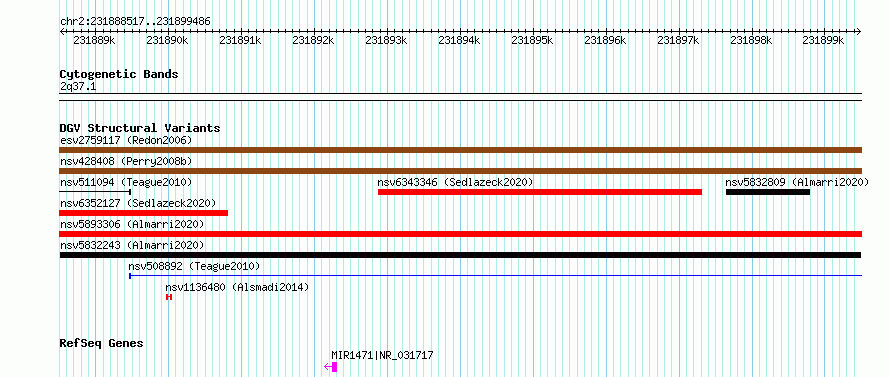
Task: Click the 231894k ruler tick label
Action: [459, 40]
